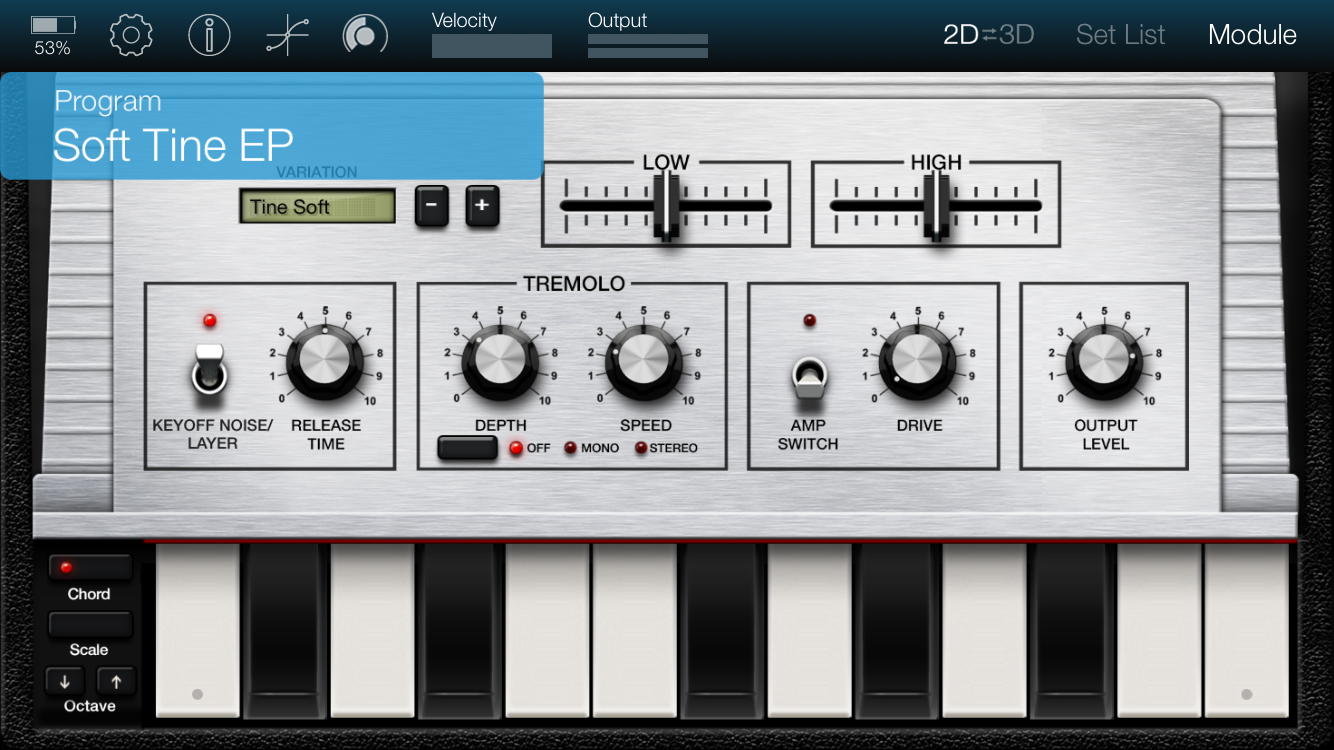Click the TREMOLO section label
The image size is (1334, 750).
click(x=574, y=284)
